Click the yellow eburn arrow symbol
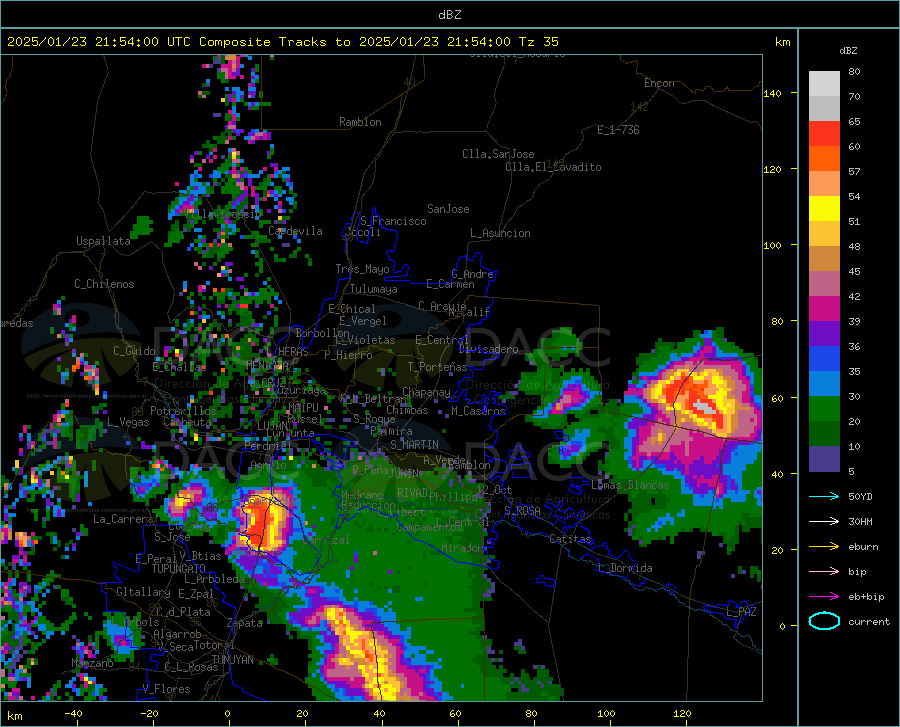 tap(824, 546)
